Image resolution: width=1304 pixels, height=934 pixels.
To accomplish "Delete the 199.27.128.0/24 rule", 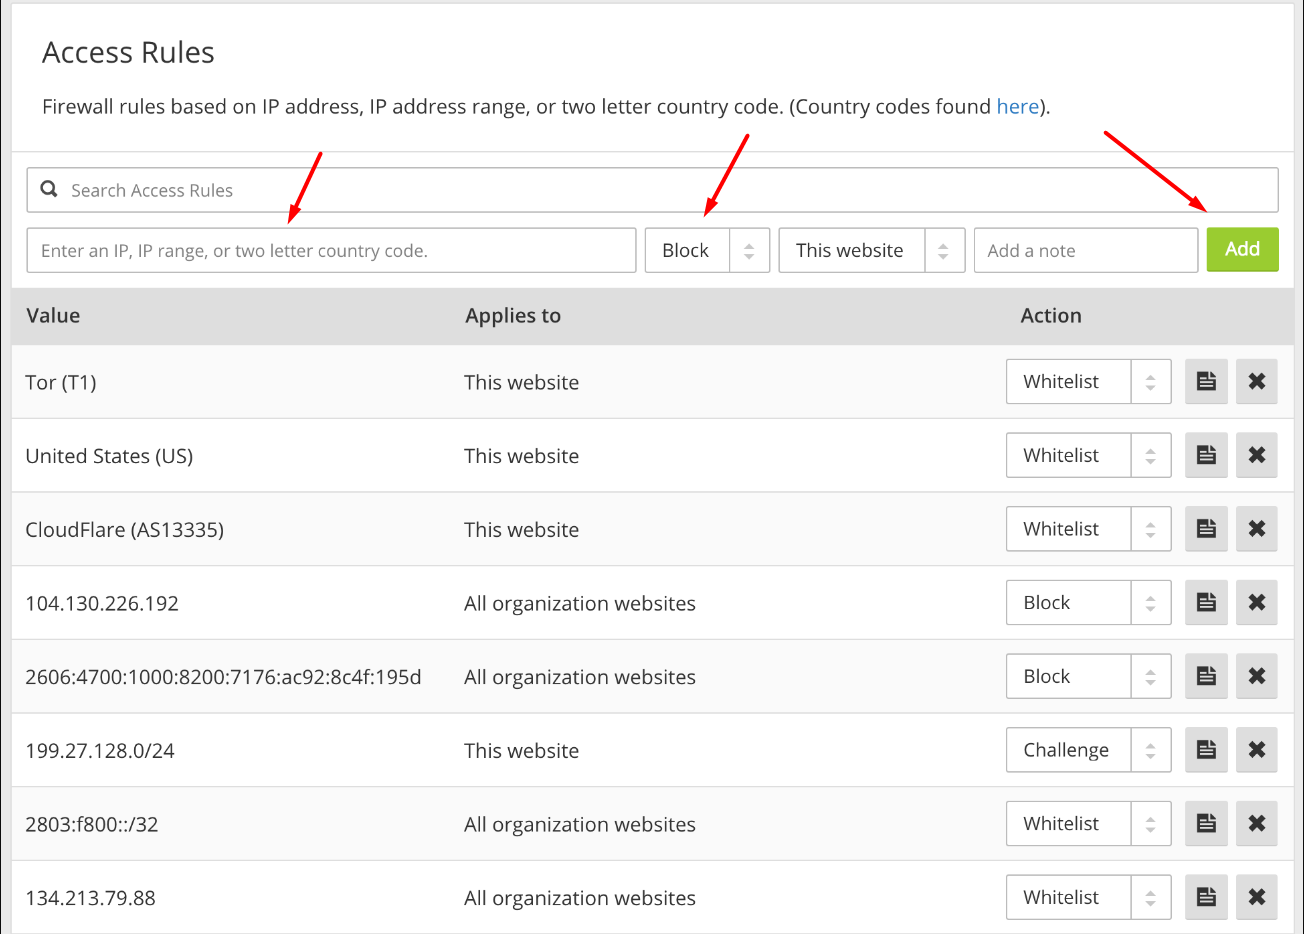I will tap(1257, 750).
